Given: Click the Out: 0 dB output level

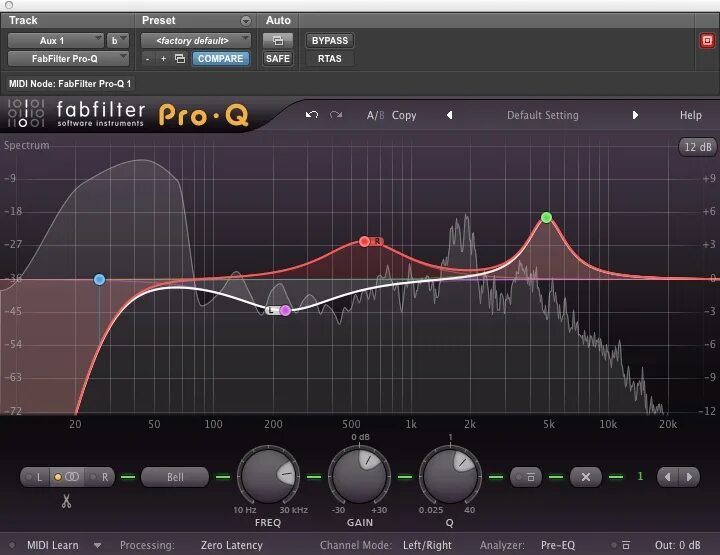Looking at the screenshot, I should click(677, 545).
